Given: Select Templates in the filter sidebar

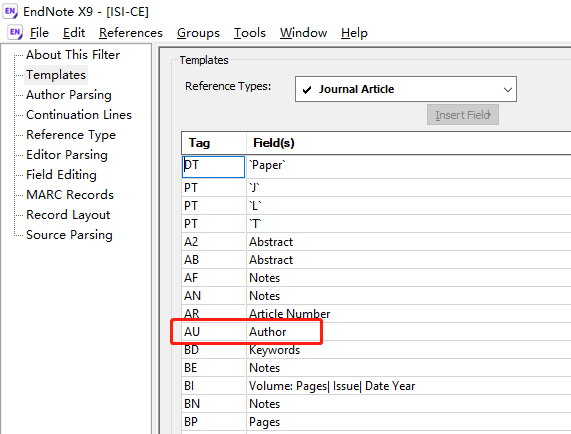Looking at the screenshot, I should (56, 75).
